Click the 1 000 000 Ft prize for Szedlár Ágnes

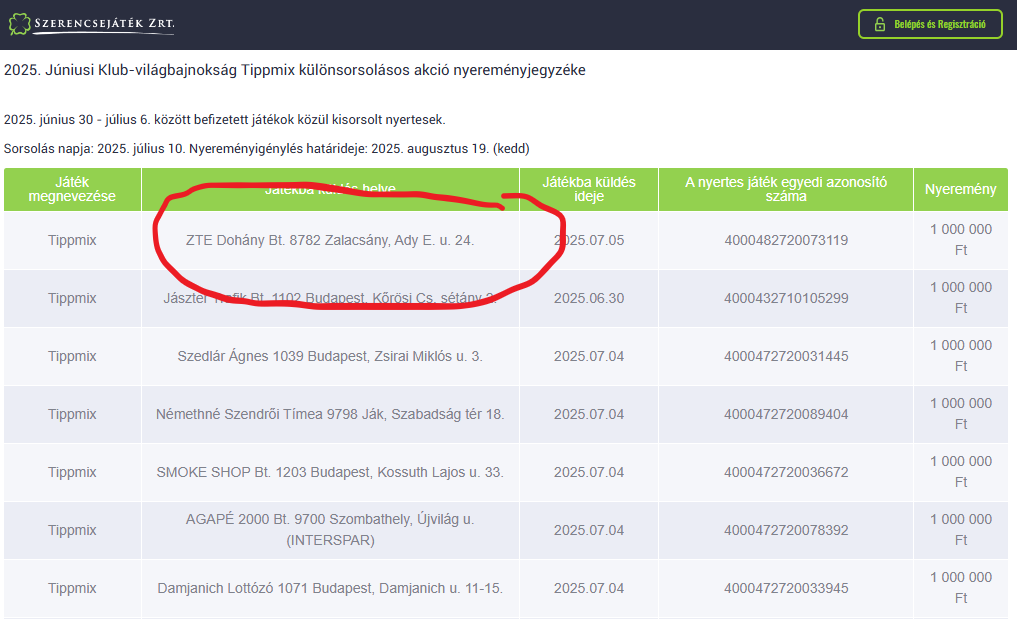961,356
